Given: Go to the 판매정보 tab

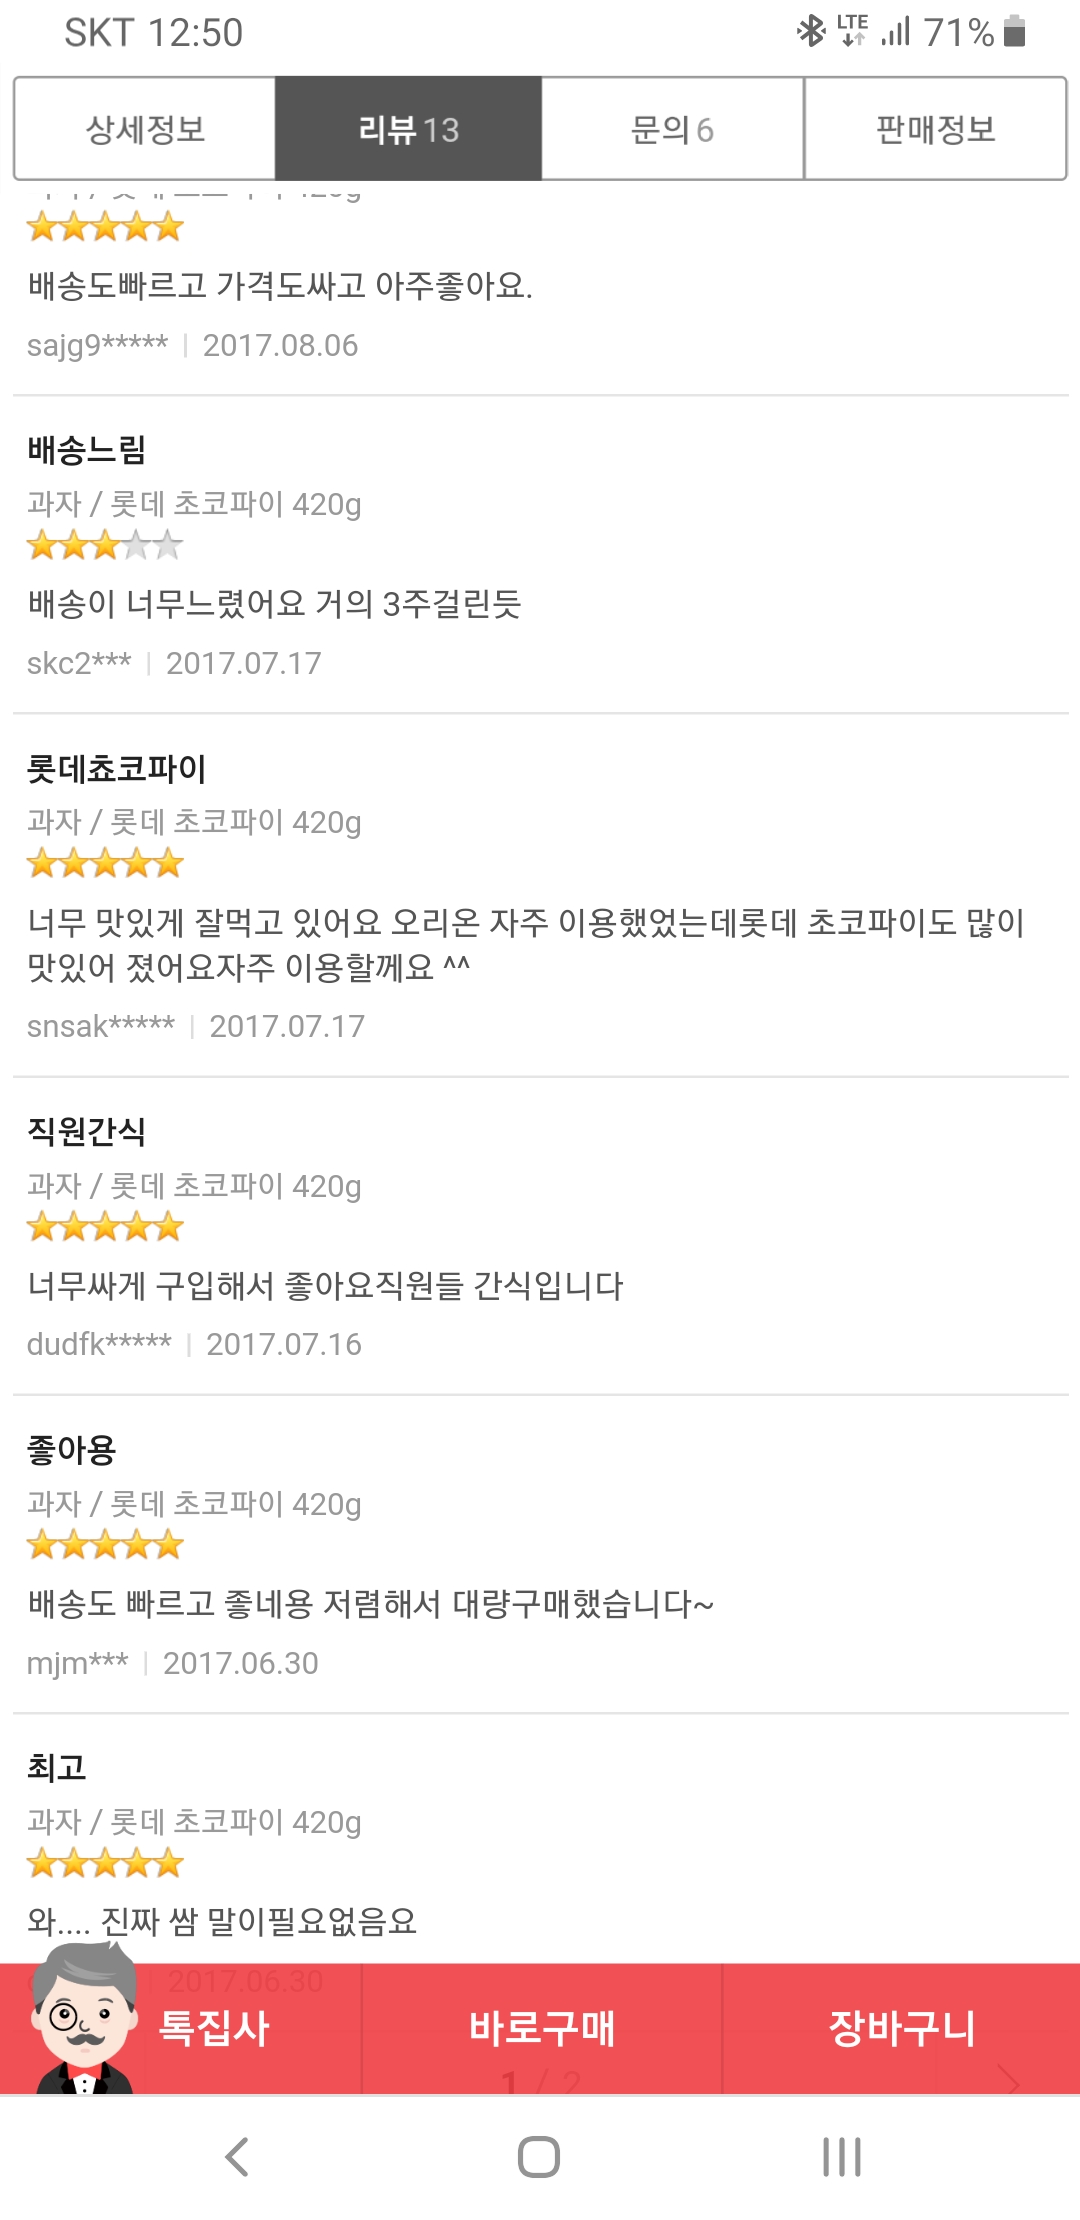Looking at the screenshot, I should tap(935, 129).
